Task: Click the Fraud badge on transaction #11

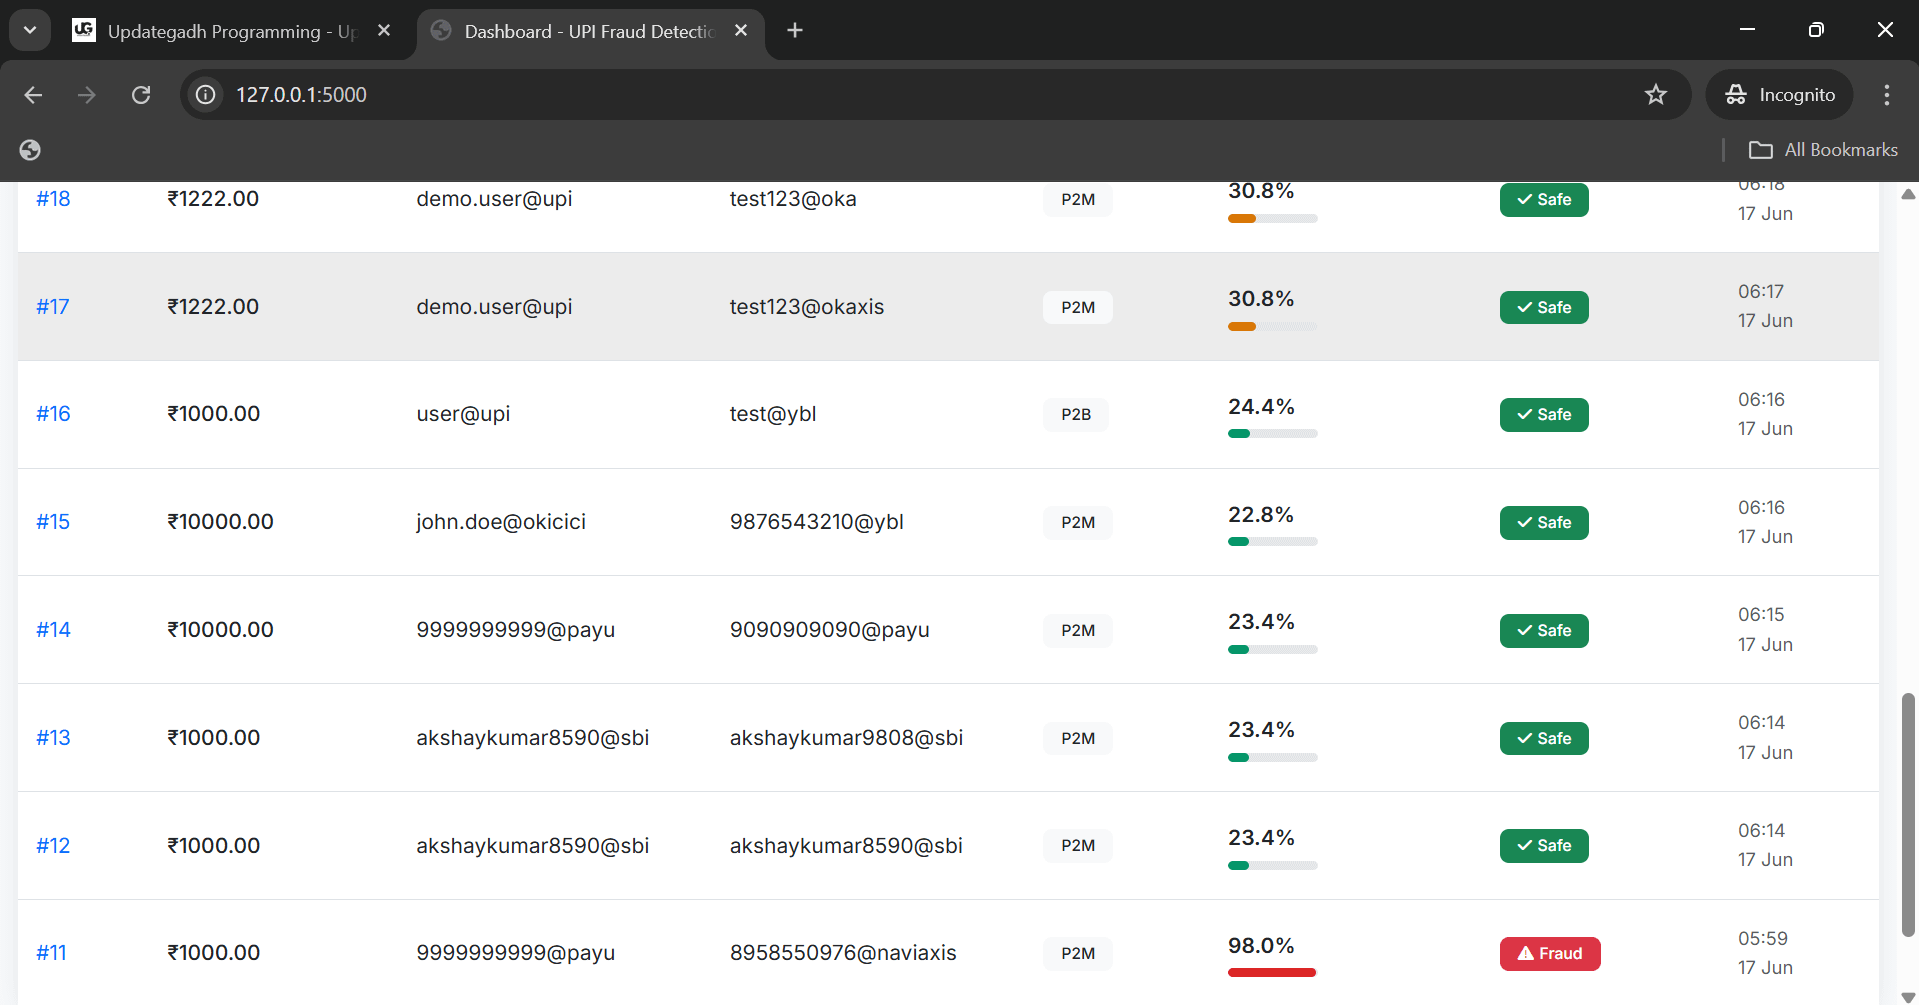Action: [1549, 954]
